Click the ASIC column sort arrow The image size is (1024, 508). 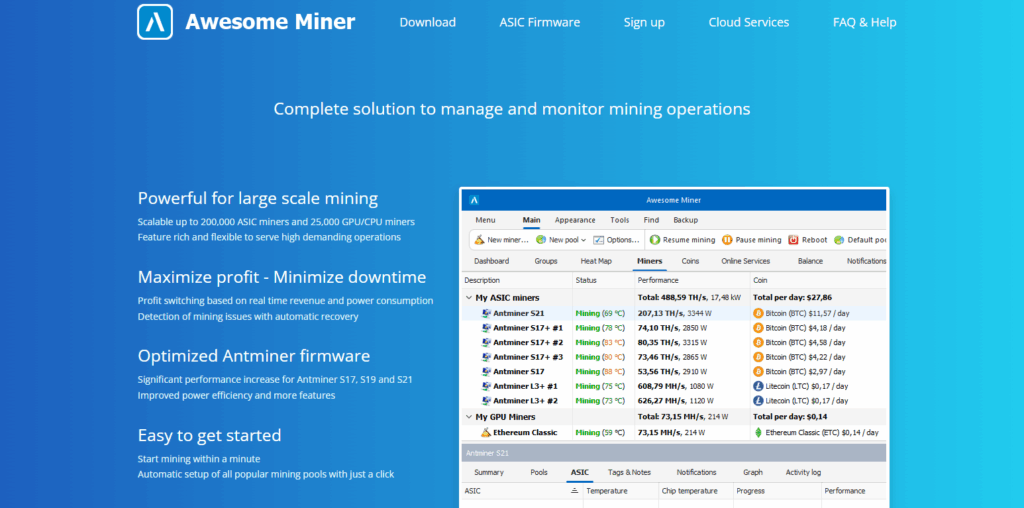[575, 491]
